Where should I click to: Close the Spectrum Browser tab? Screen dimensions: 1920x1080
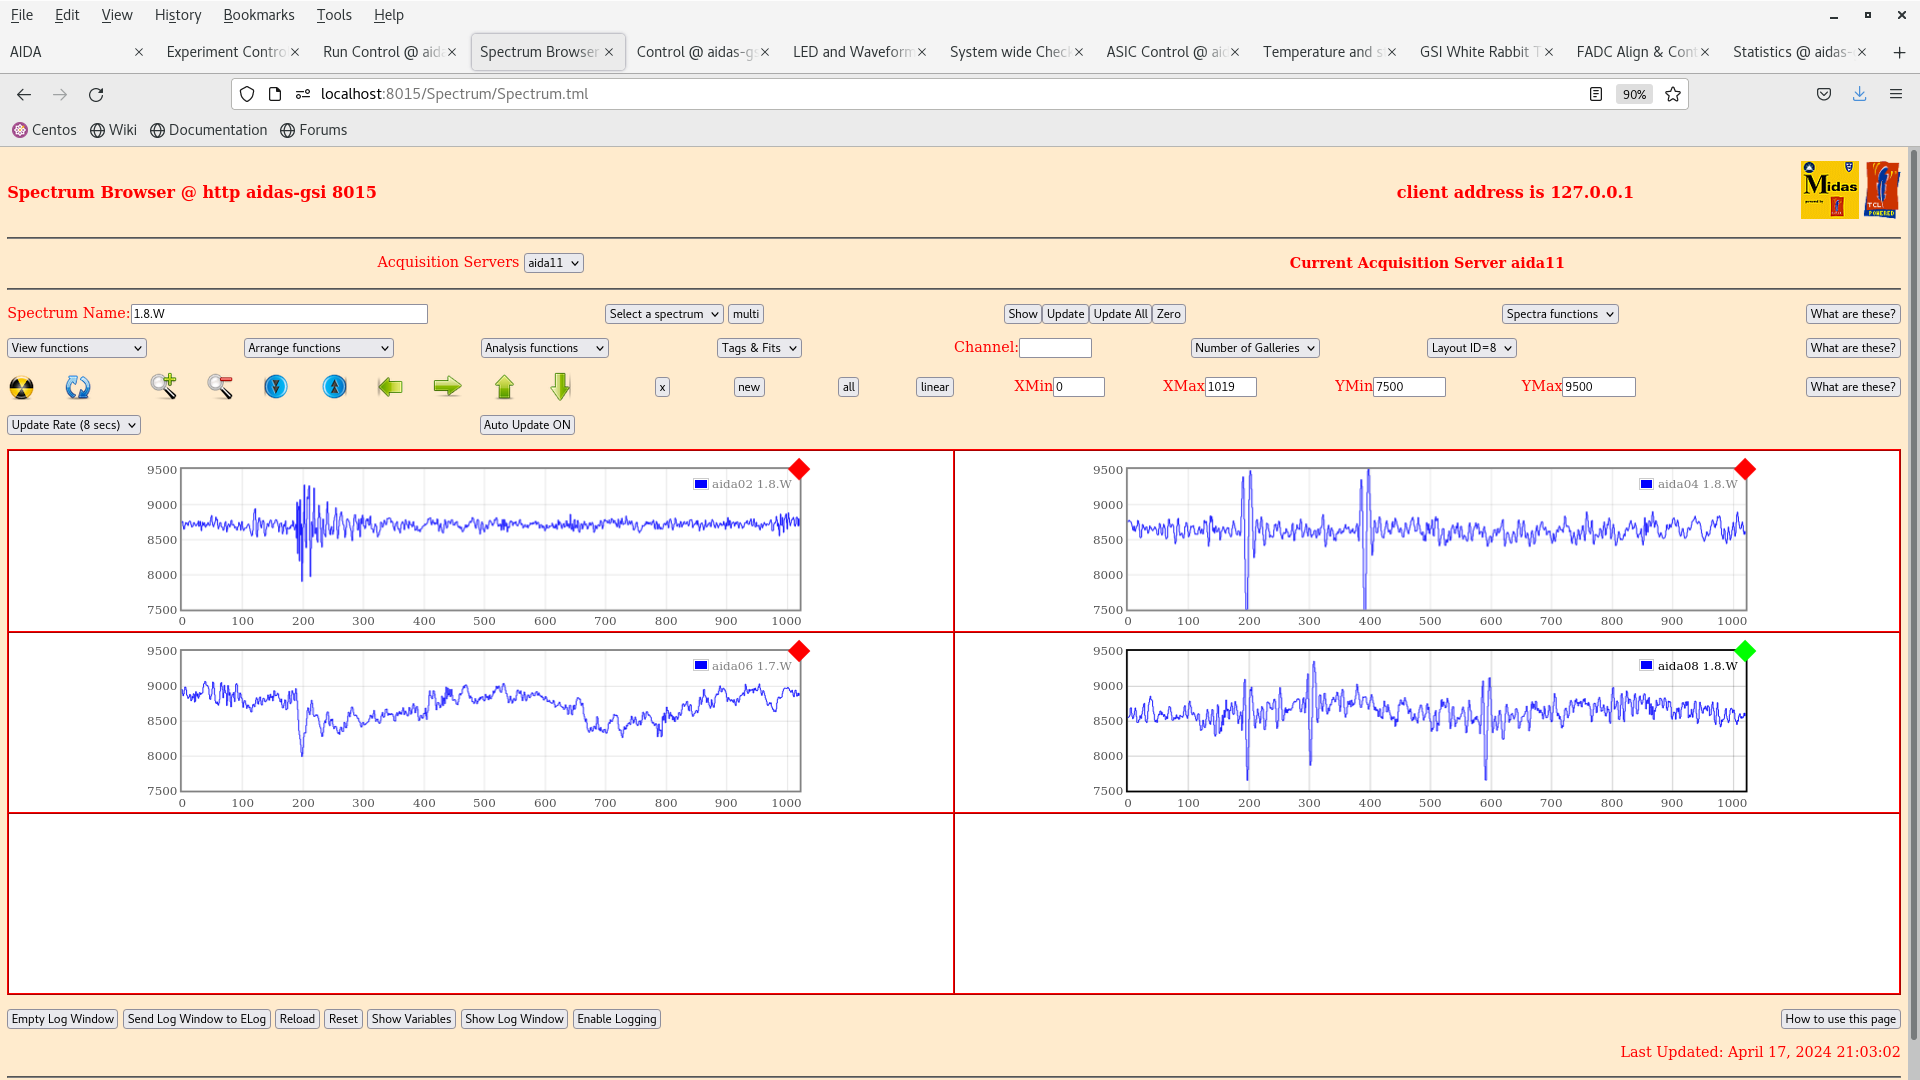pyautogui.click(x=609, y=52)
